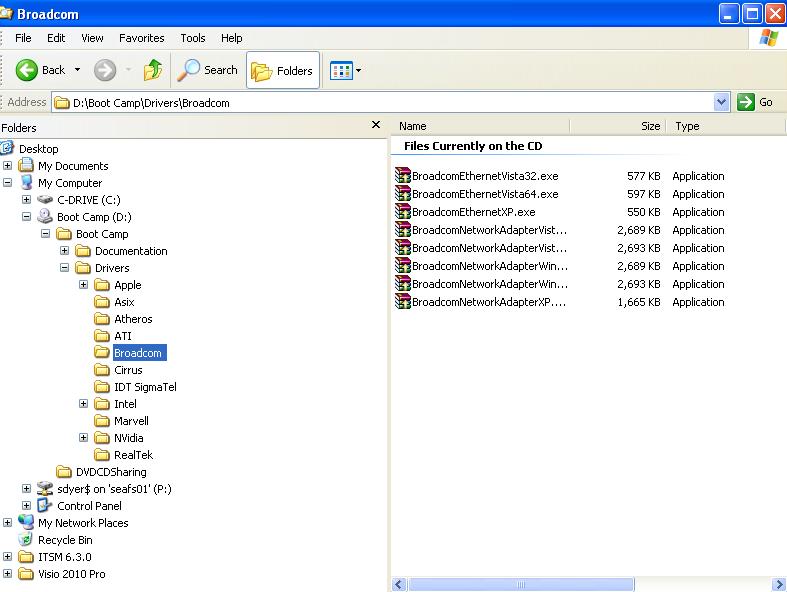Viewport: 787px width, 592px height.
Task: Open the Favorites menu
Action: pyautogui.click(x=142, y=38)
